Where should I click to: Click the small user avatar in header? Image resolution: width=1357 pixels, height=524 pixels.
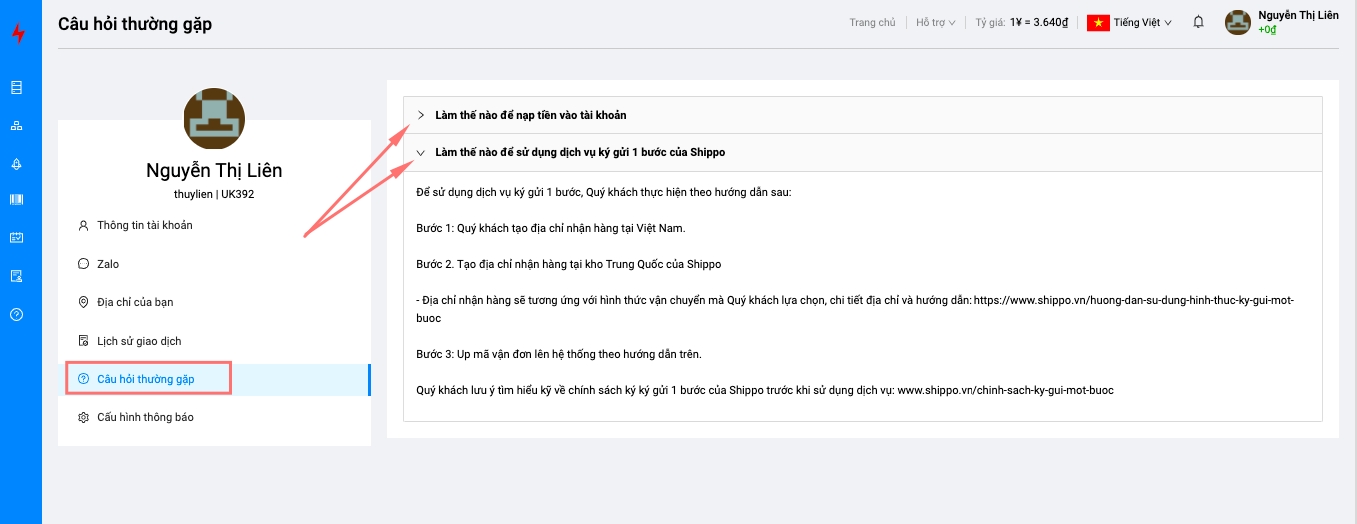point(1238,23)
